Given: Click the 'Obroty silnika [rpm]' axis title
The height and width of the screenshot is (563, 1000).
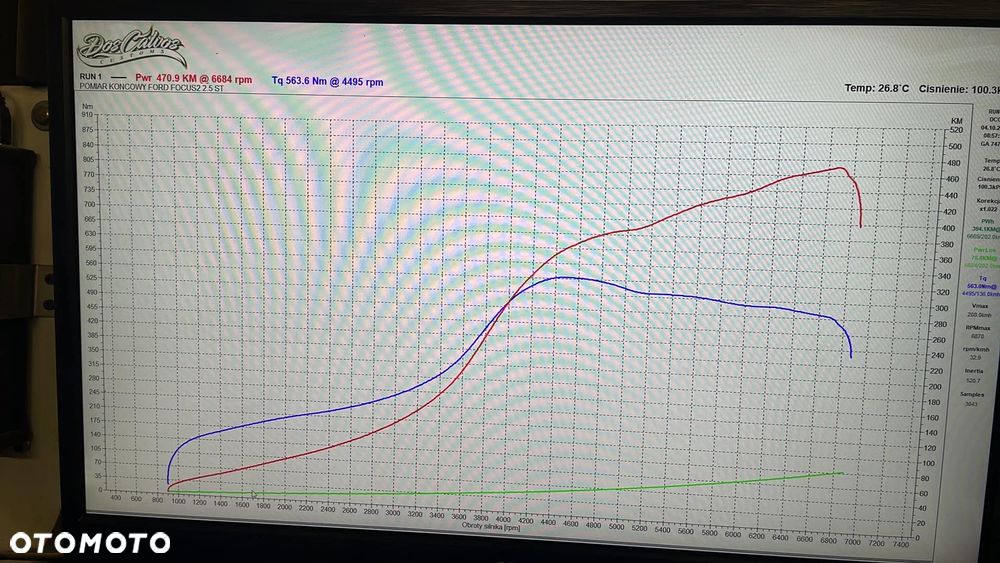Looking at the screenshot, I should point(491,526).
